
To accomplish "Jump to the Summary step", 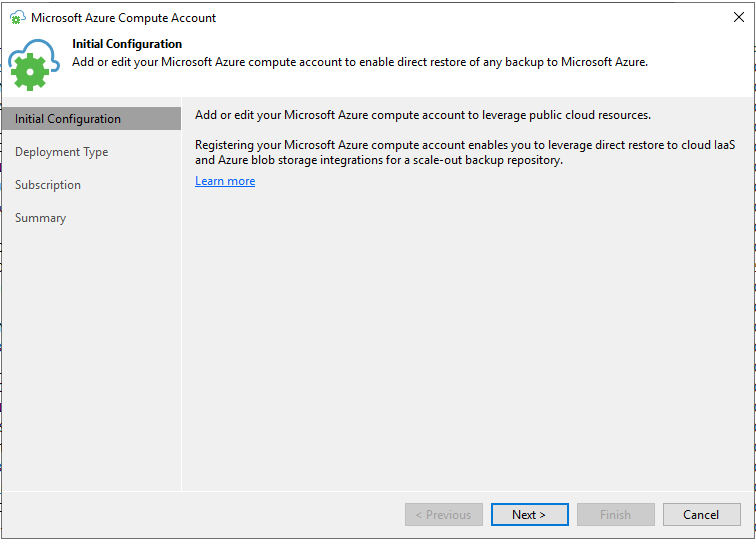I will [41, 218].
